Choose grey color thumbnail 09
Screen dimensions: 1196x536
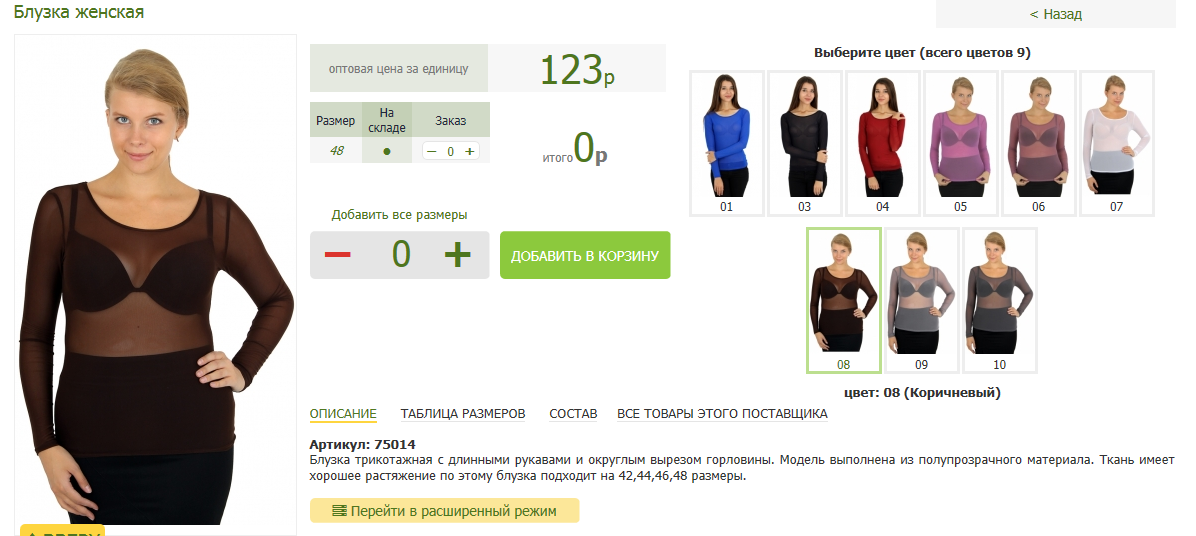coord(921,300)
